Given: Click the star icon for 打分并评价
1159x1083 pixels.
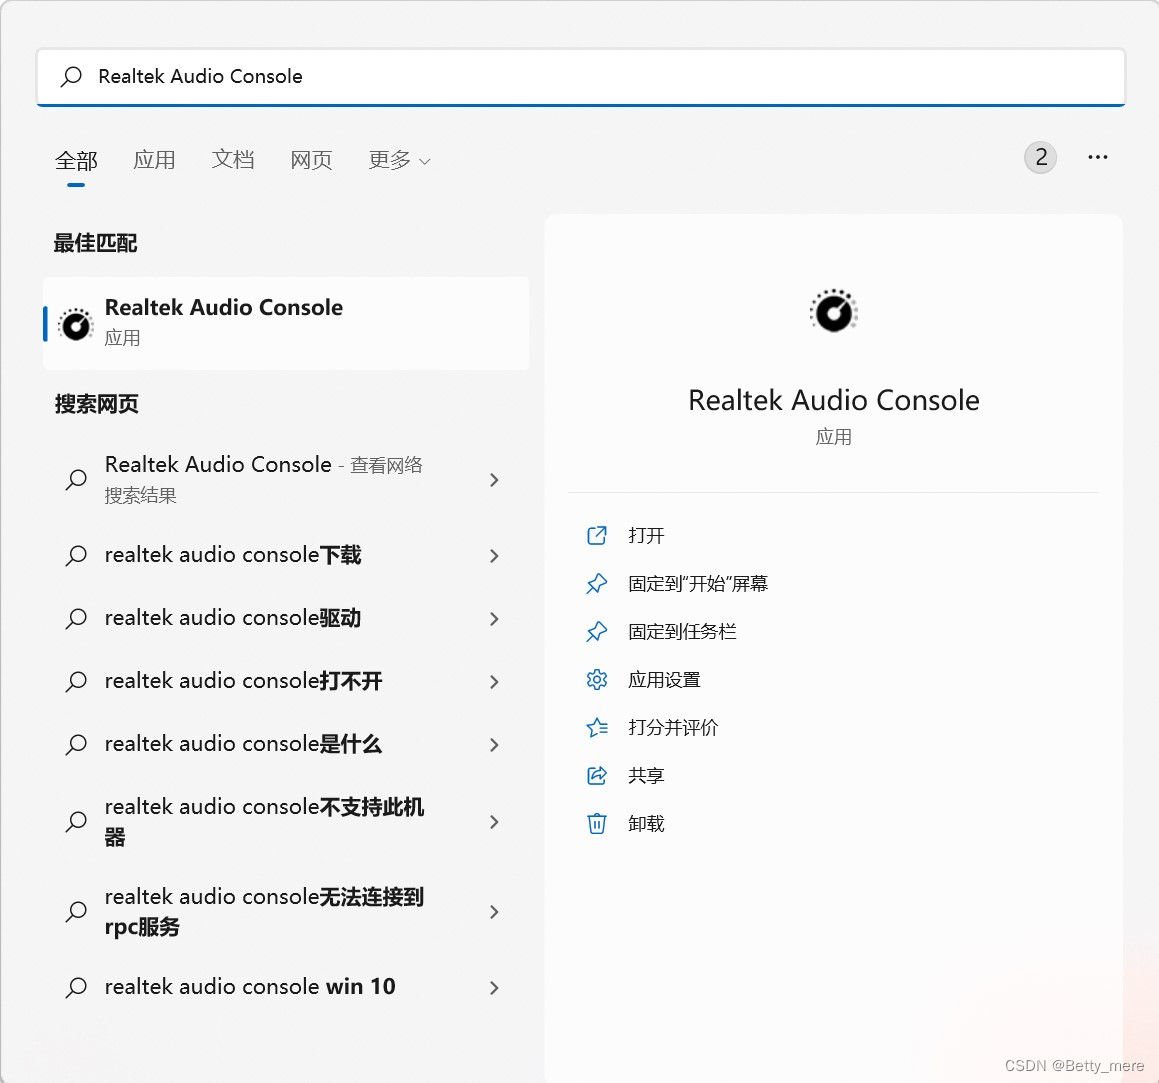Looking at the screenshot, I should [597, 727].
